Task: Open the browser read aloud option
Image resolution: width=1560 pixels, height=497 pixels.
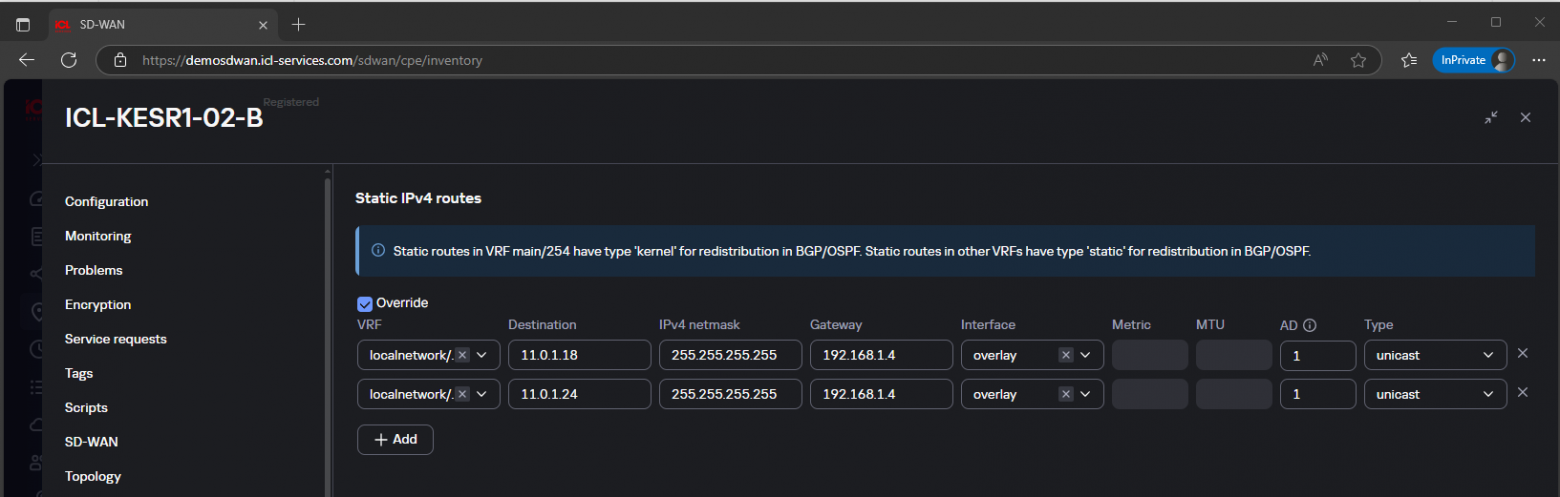Action: click(1320, 60)
